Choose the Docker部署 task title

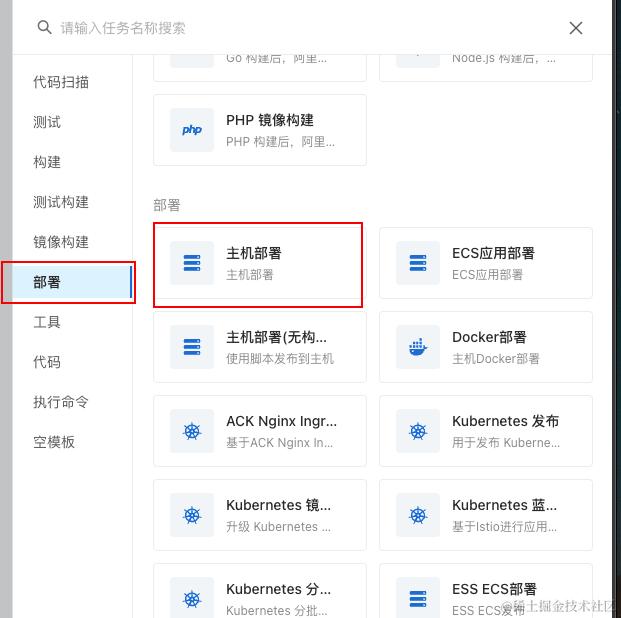point(489,337)
